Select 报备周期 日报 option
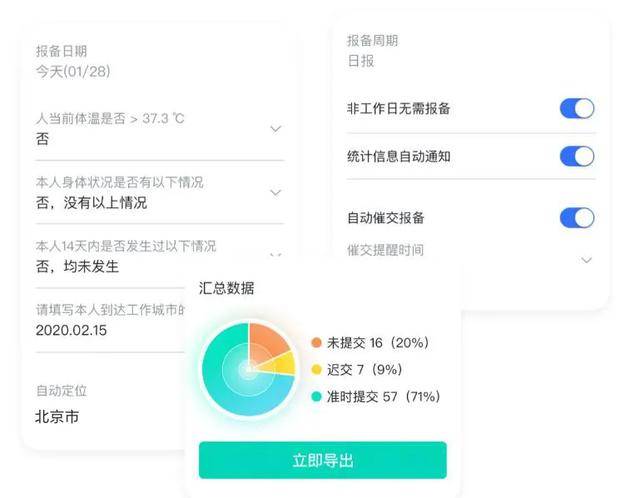Viewport: 640px width, 498px height. point(360,61)
